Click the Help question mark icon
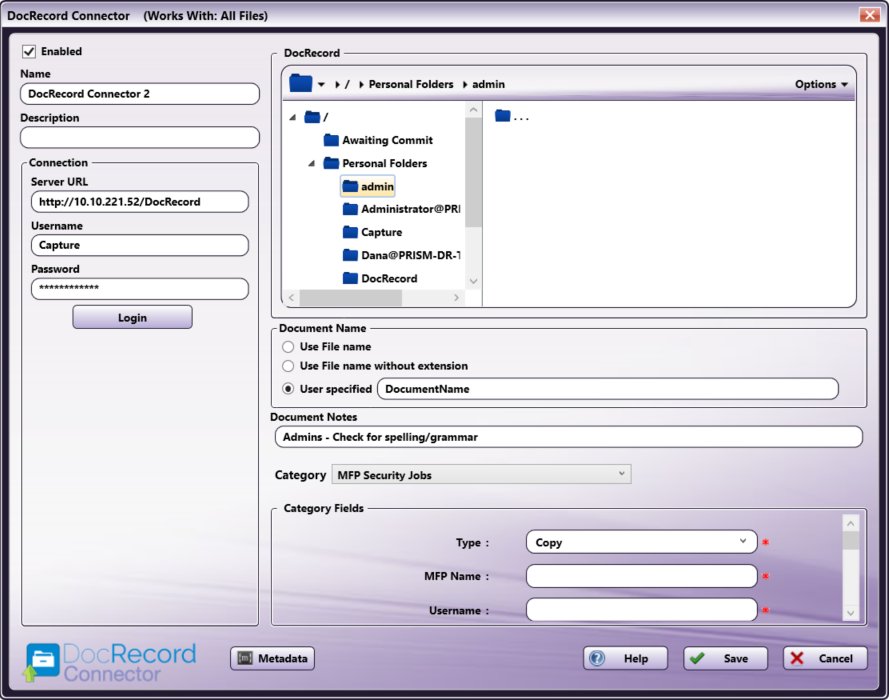The image size is (889, 700). pyautogui.click(x=597, y=658)
